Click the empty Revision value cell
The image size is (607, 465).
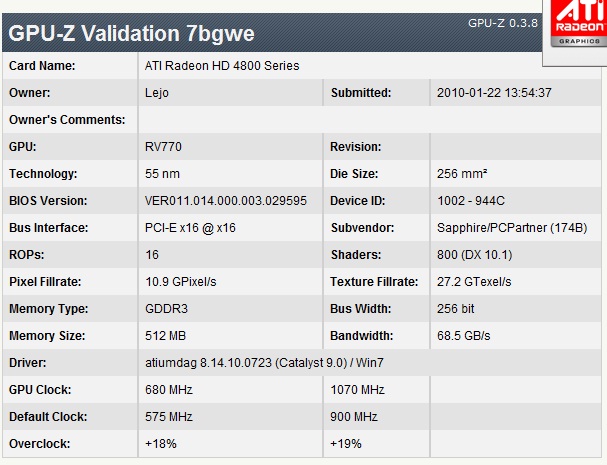point(515,147)
